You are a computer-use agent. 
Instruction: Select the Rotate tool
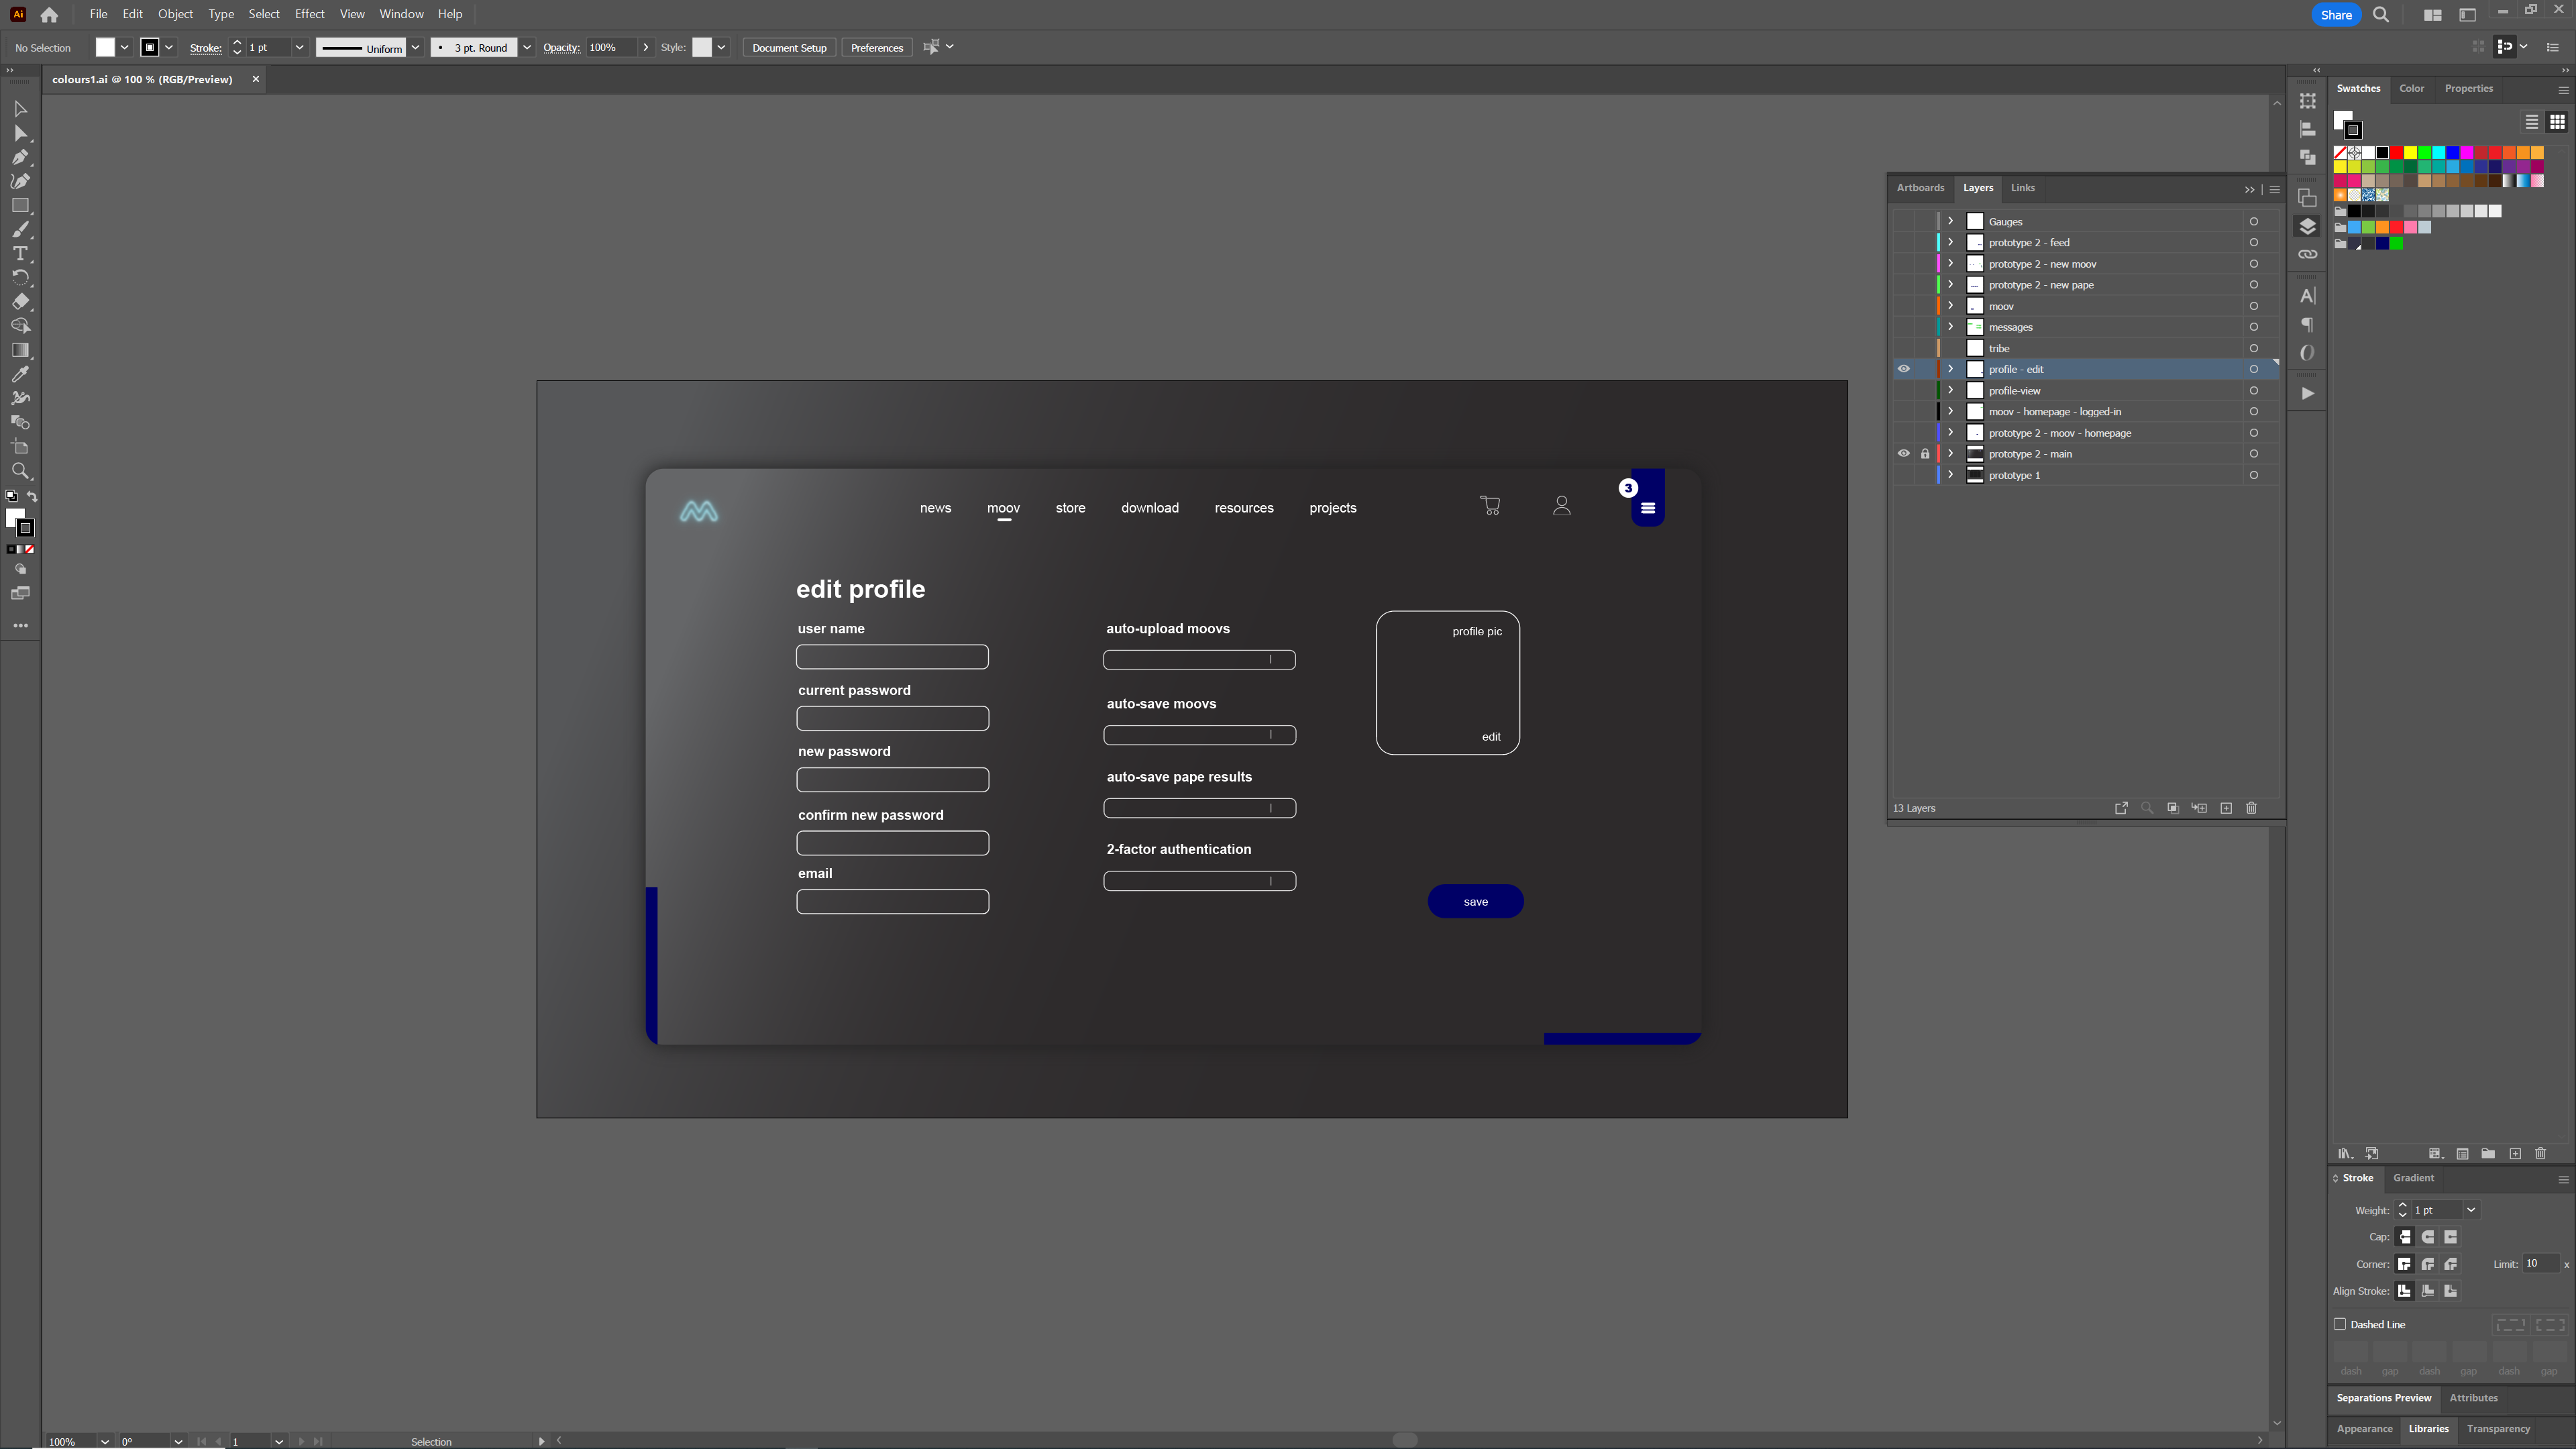click(x=20, y=278)
